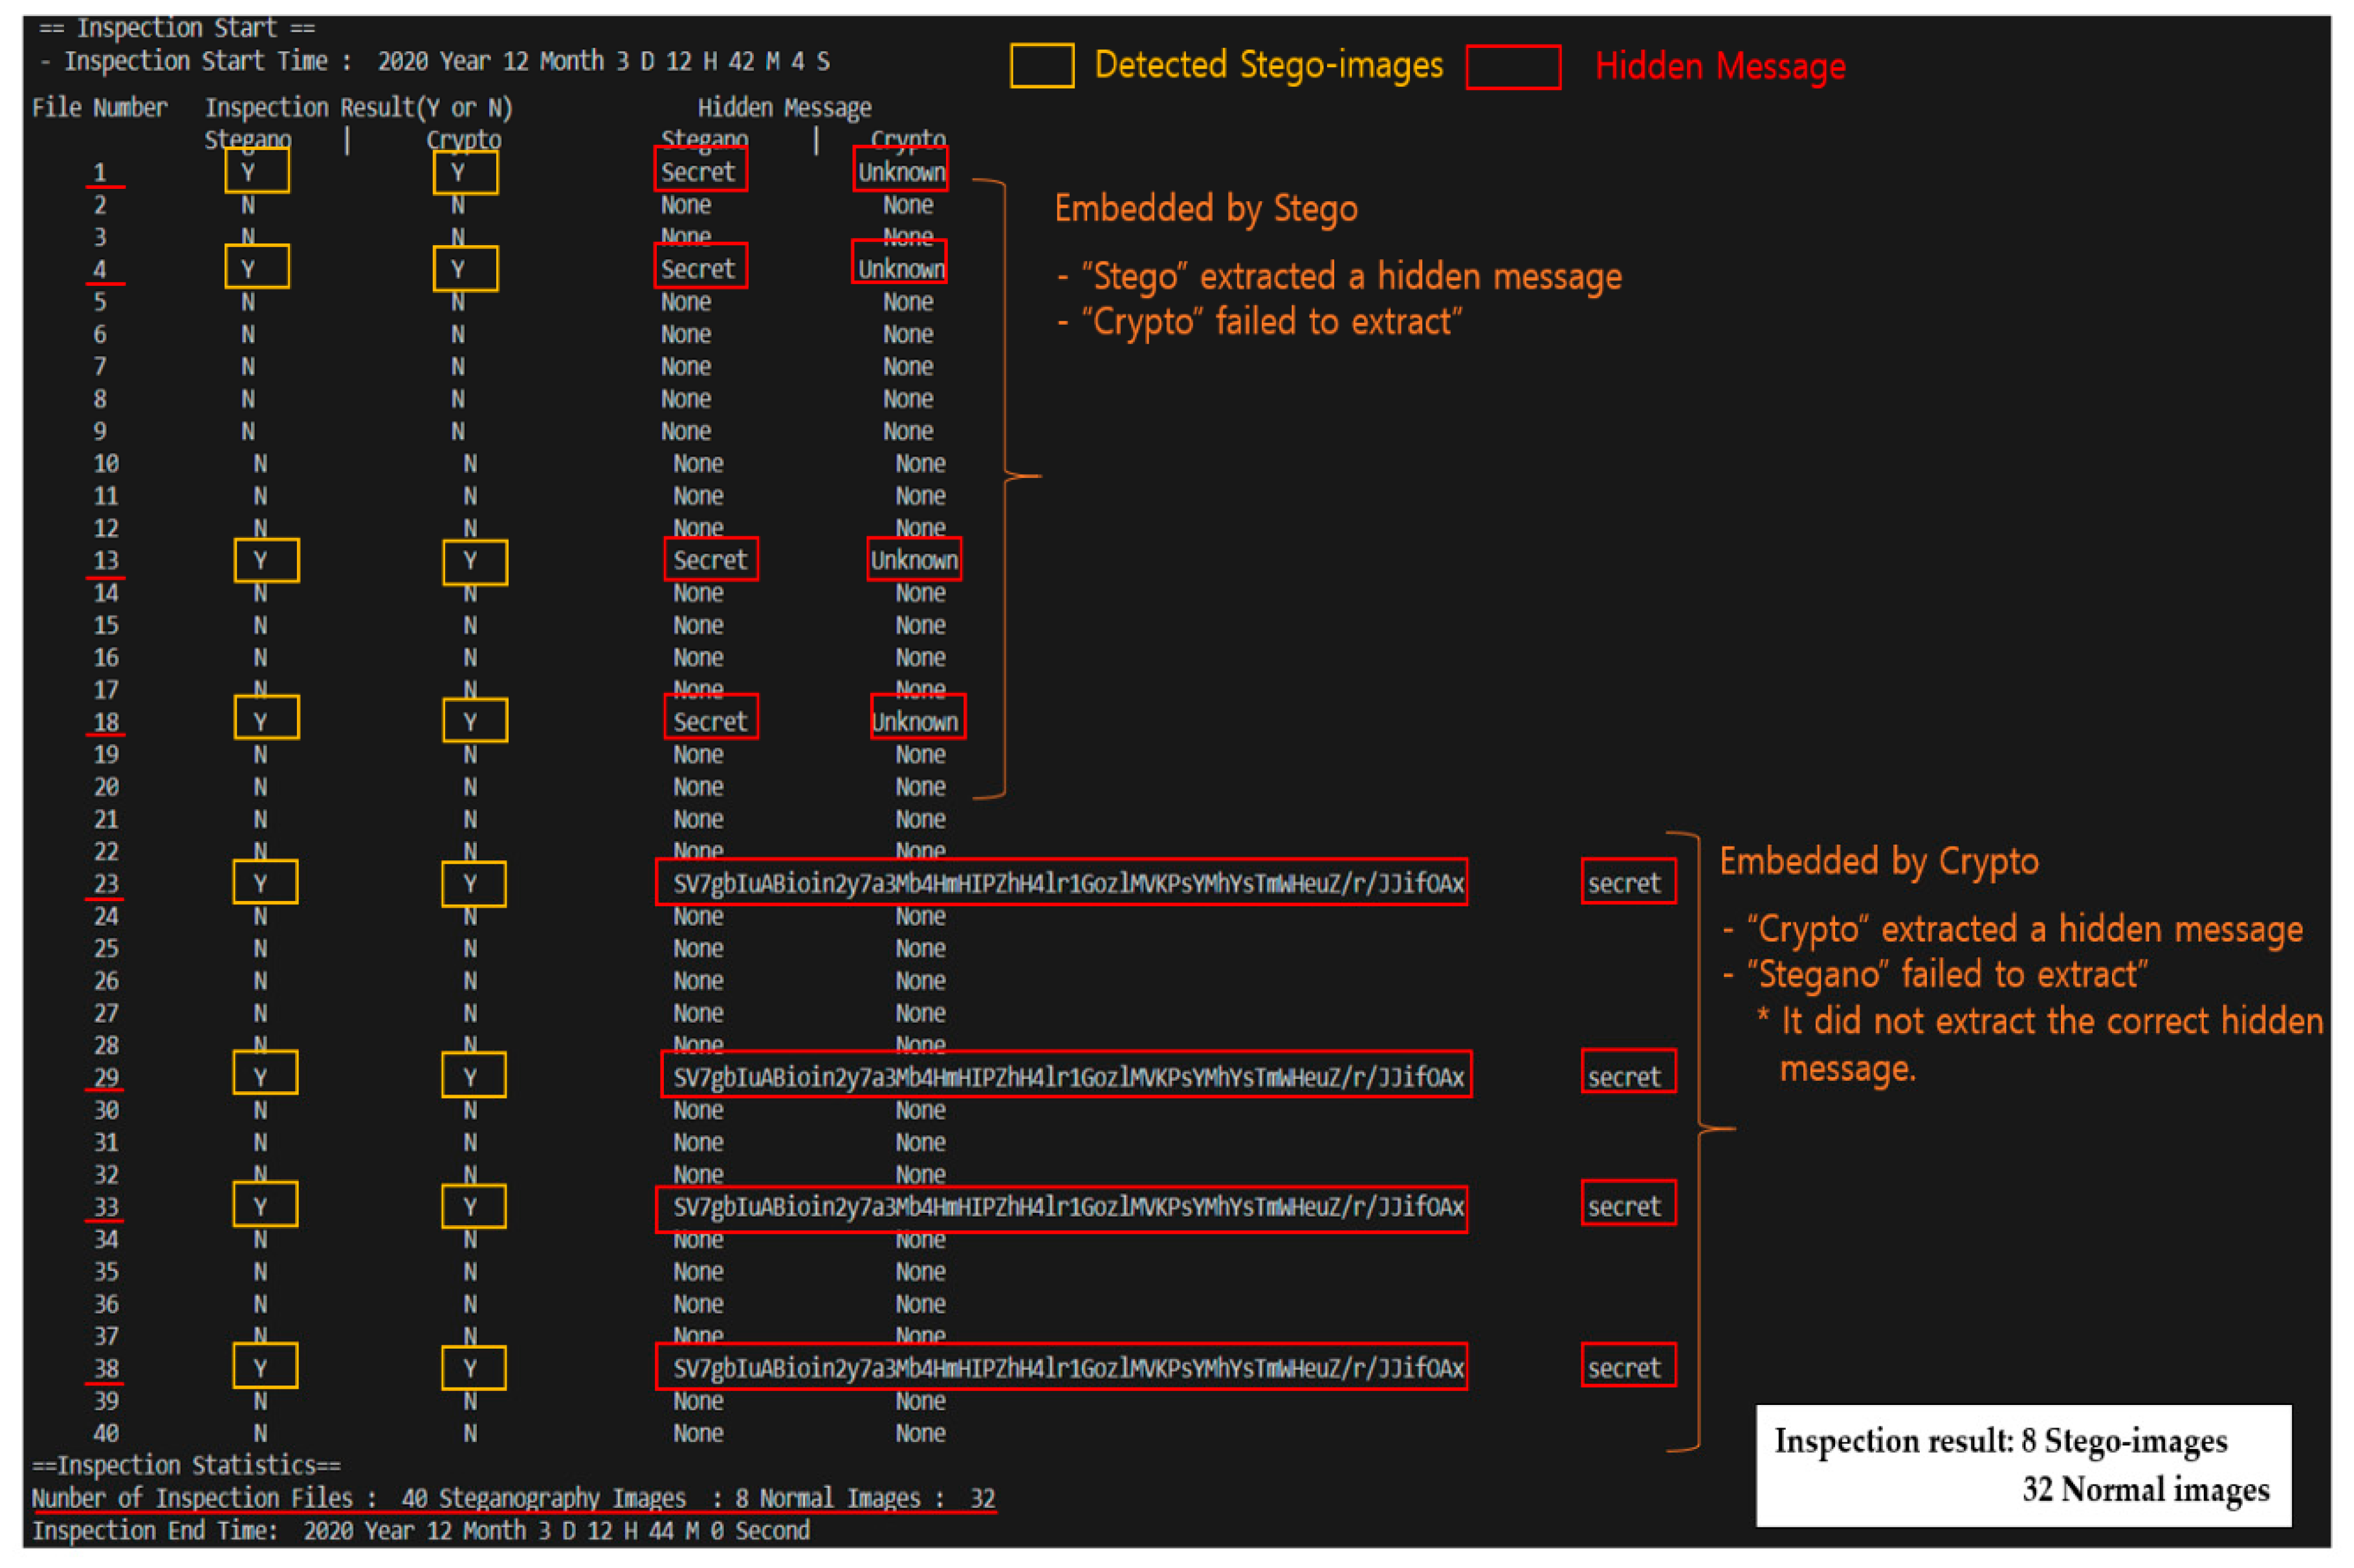
Task: Click encoded hidden string for file 23
Action: tap(1061, 883)
